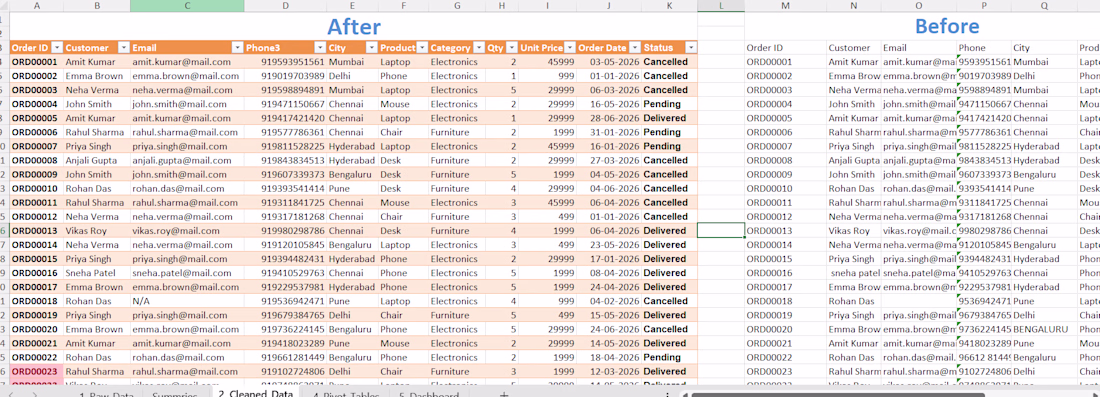The width and height of the screenshot is (1100, 397).
Task: Select column A header
Action: (36, 6)
